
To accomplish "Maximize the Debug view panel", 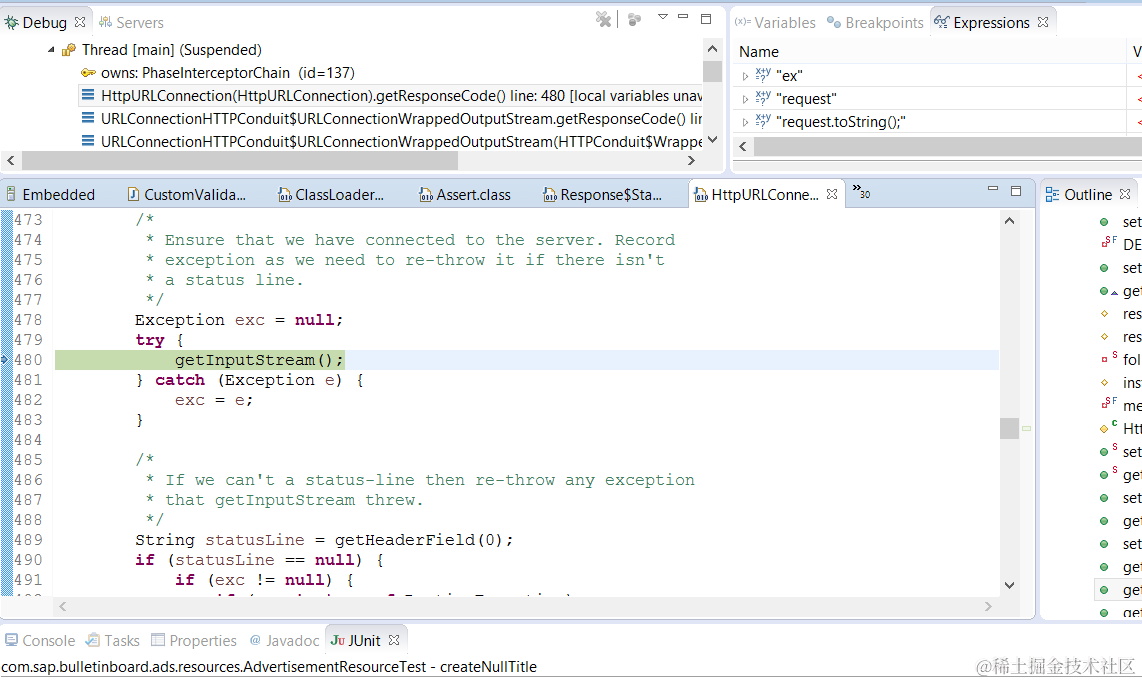I will pyautogui.click(x=706, y=19).
